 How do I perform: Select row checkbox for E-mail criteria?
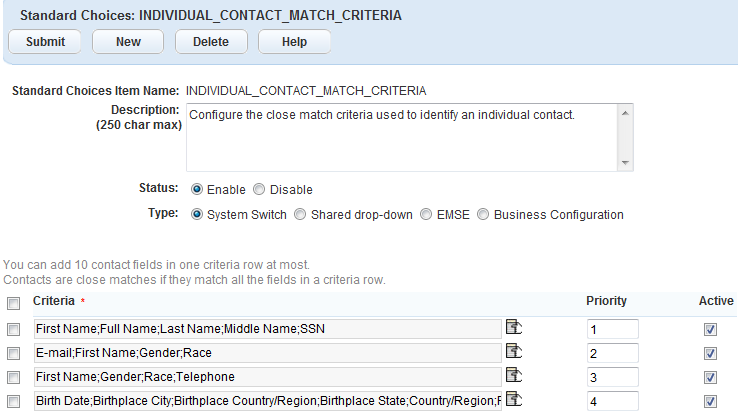click(14, 353)
